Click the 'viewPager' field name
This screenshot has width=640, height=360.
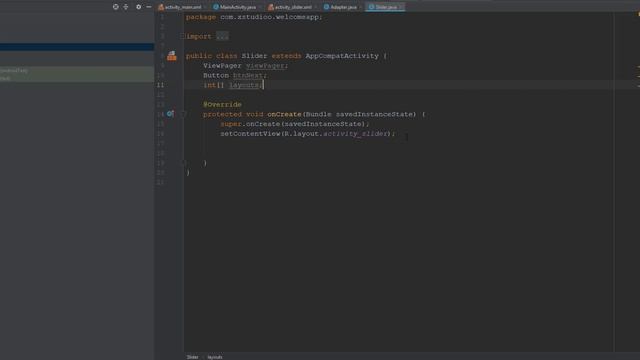click(x=265, y=66)
